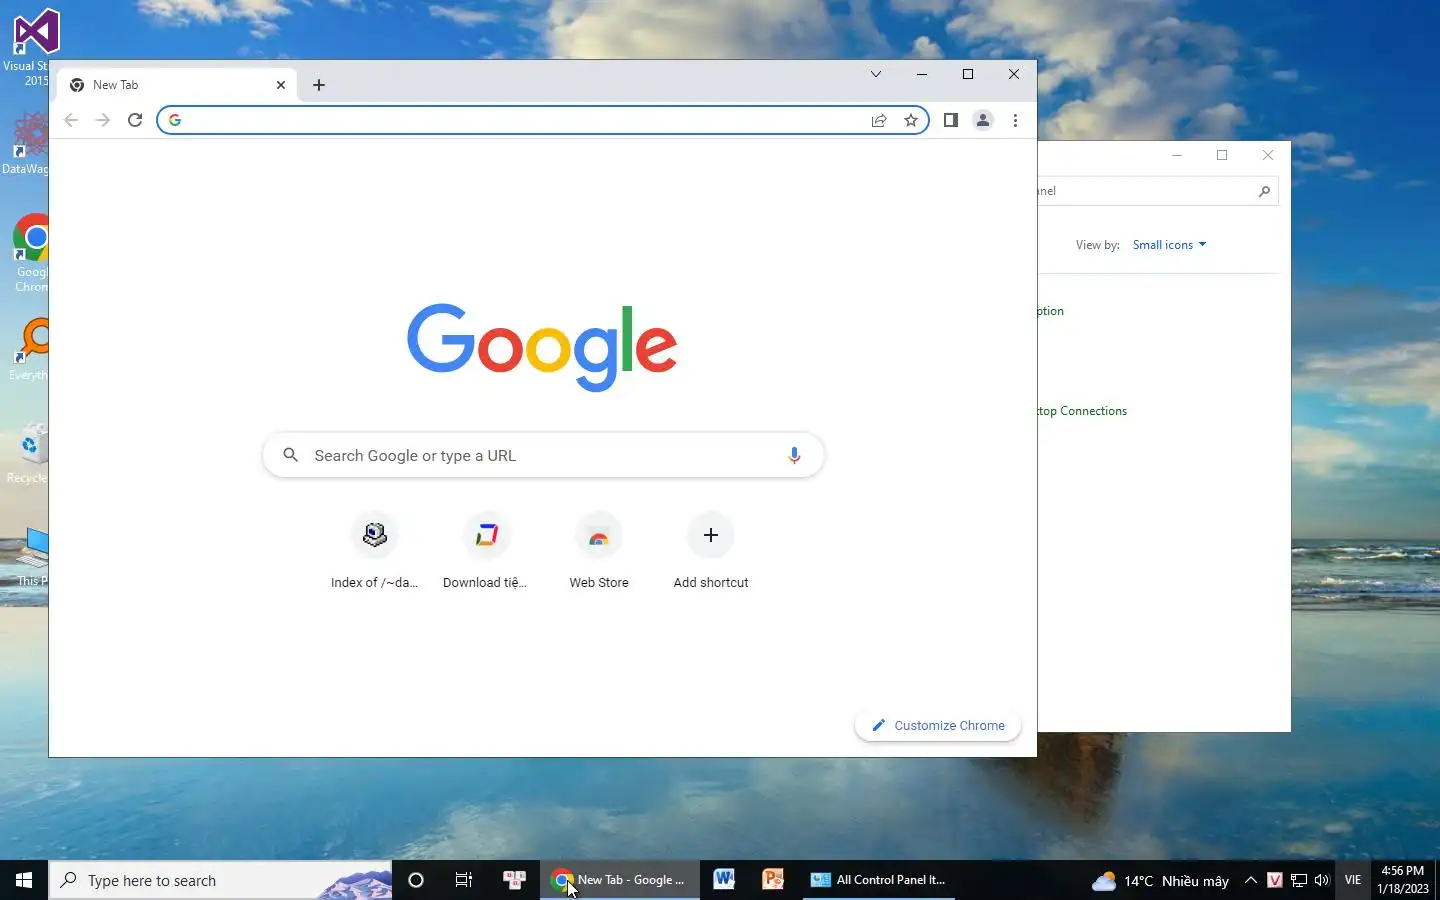Open the Download tiệ... shortcut
This screenshot has width=1440, height=900.
(x=486, y=551)
